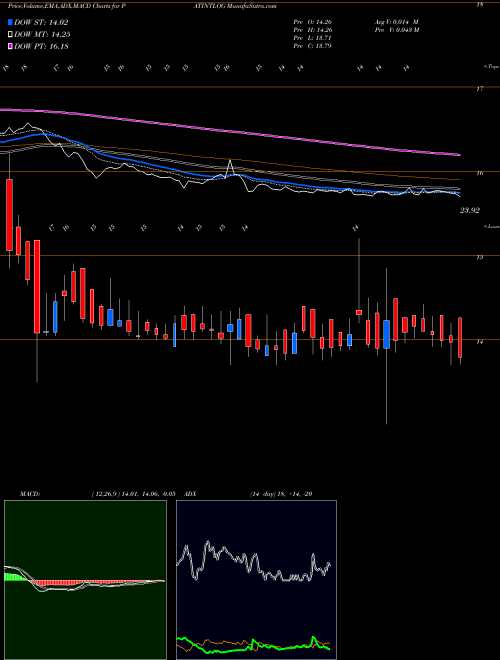The image size is (500, 660).
Task: Click the 'Pre C: 13.79' value
Action: 312,46
